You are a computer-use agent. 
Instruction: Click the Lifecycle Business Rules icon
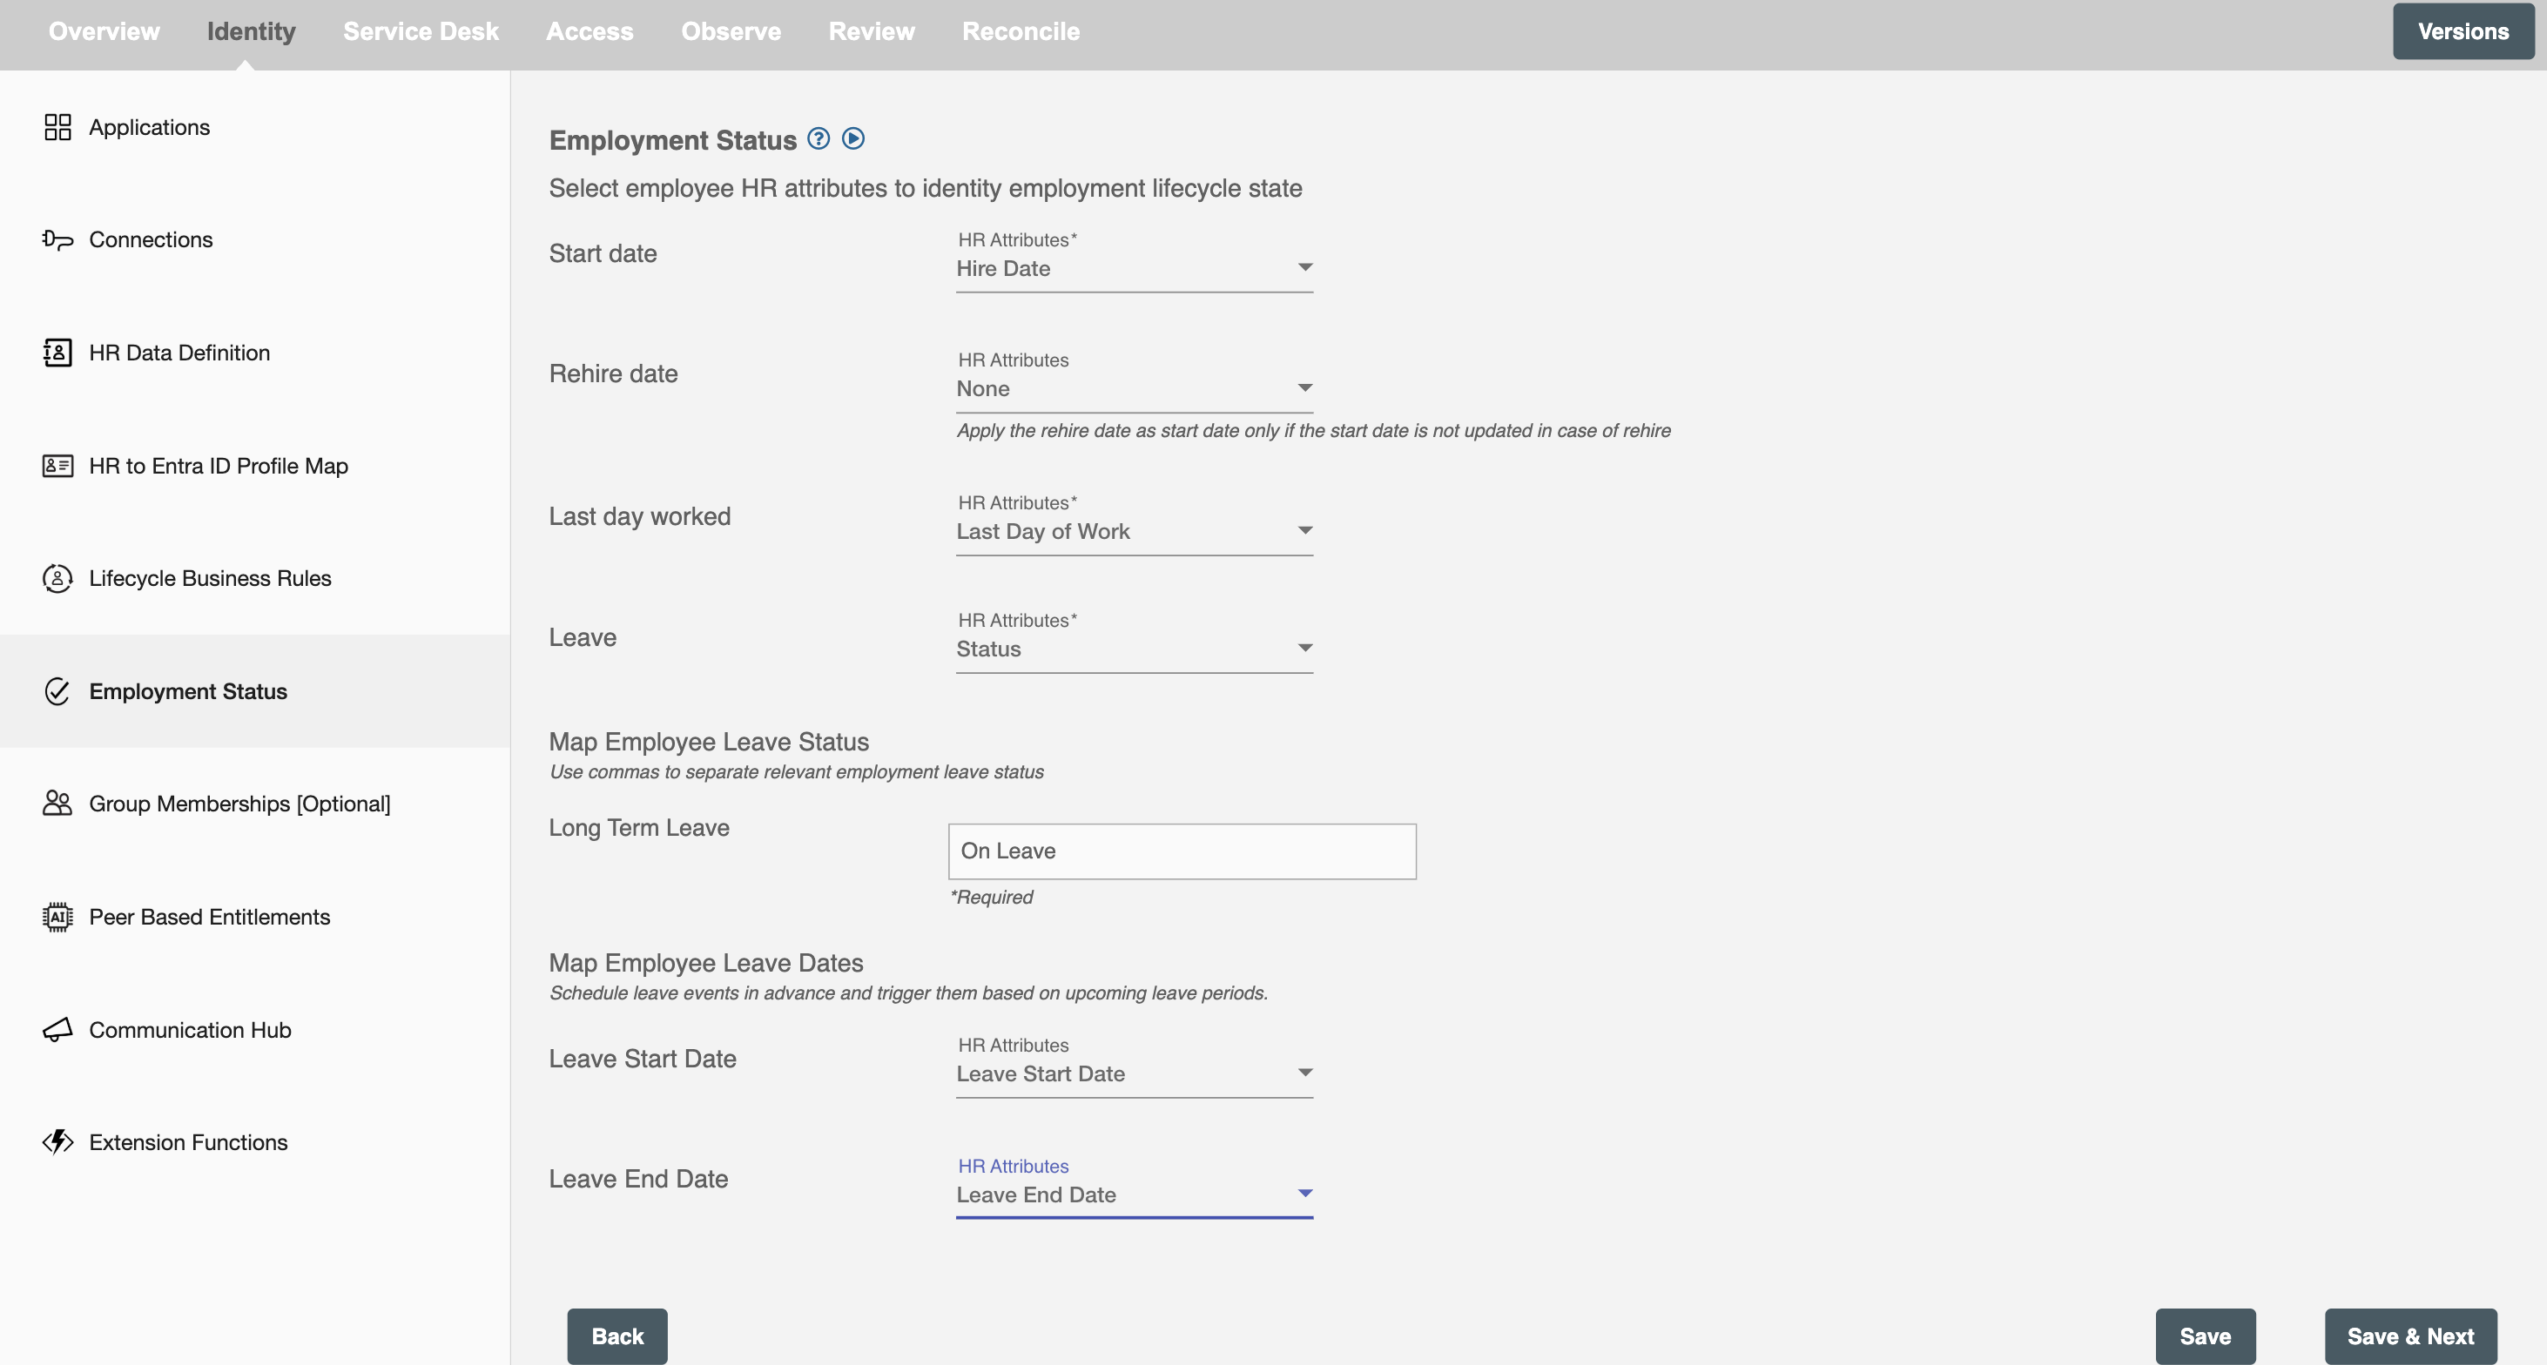(57, 579)
